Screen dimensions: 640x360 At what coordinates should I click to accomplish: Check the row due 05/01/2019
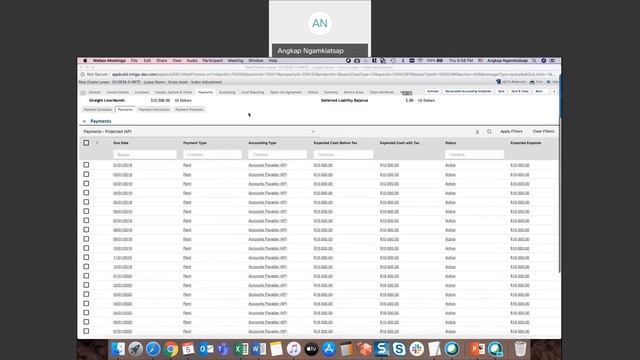pyautogui.click(x=86, y=202)
